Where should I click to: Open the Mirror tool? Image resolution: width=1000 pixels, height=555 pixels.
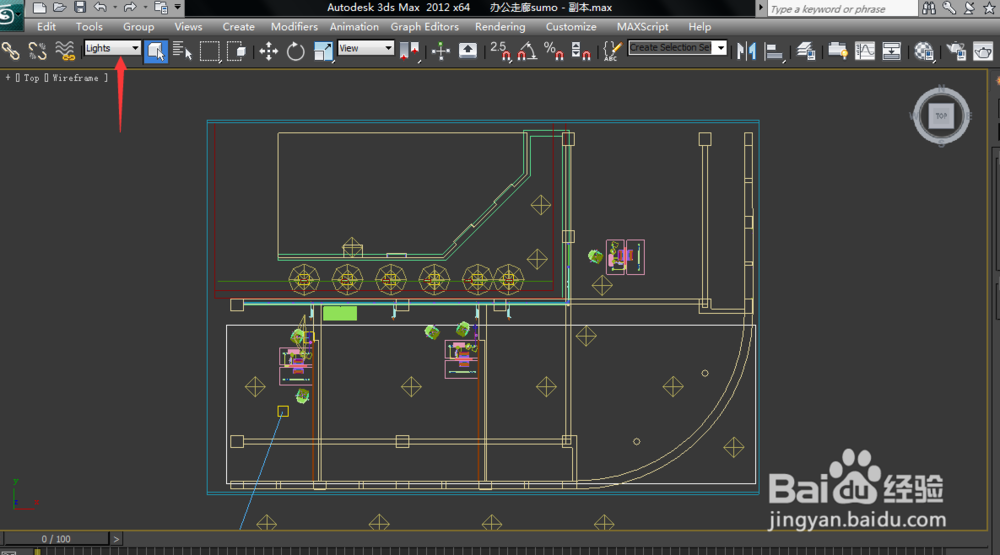(x=745, y=50)
